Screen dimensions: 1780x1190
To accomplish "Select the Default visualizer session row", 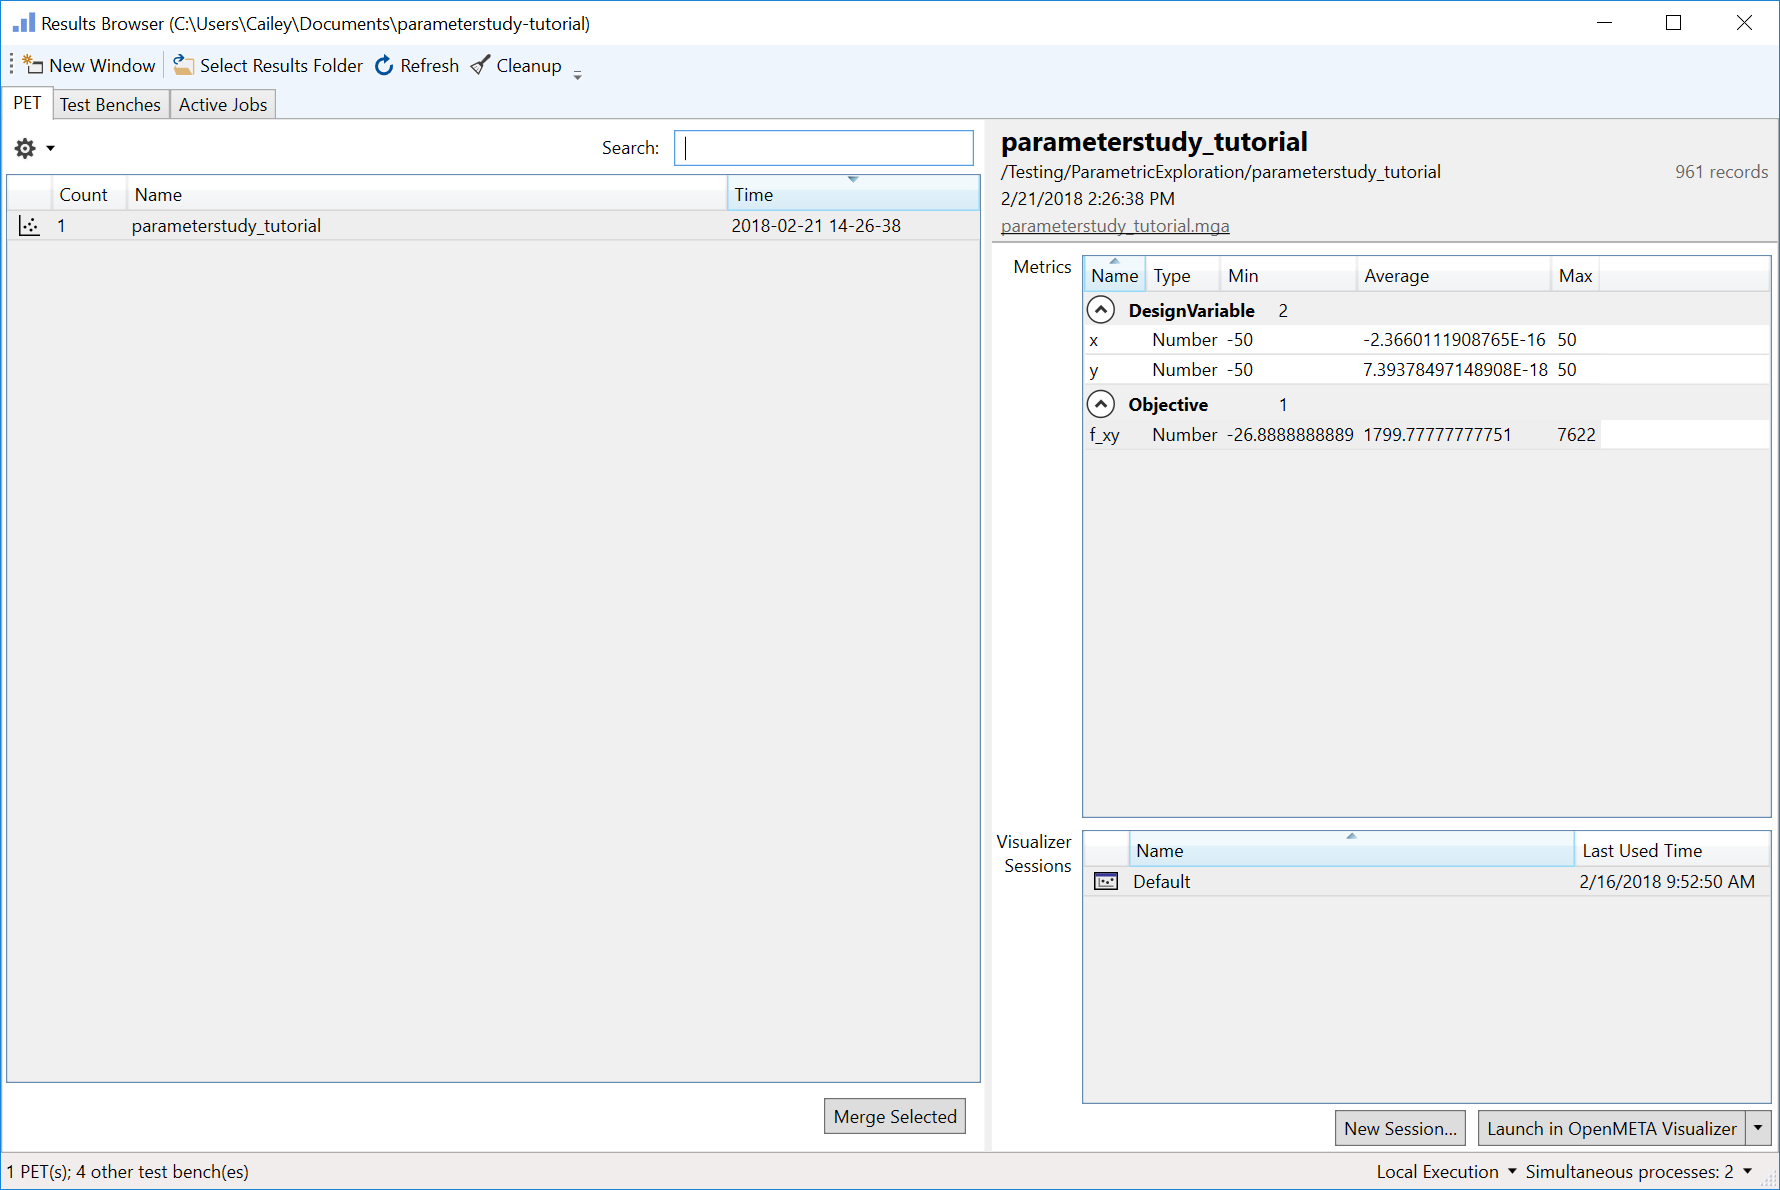I will coord(1427,881).
